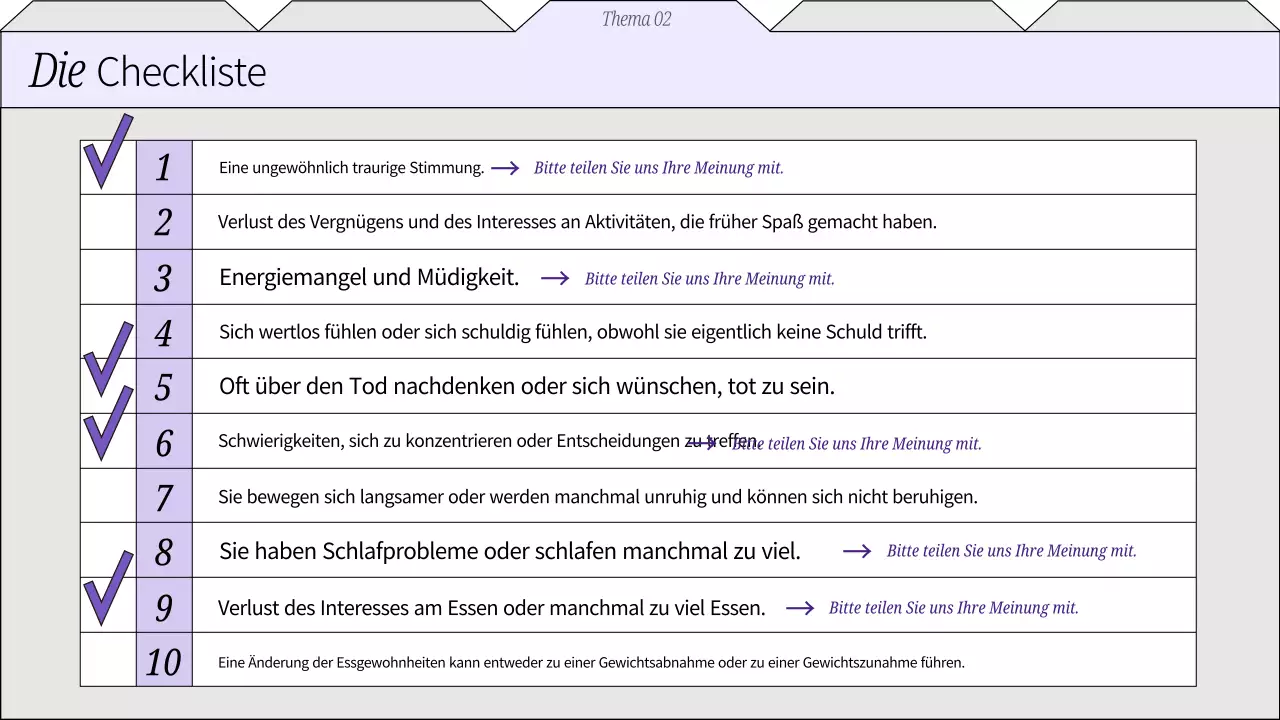This screenshot has height=720, width=1280.
Task: Check the box beside item 7
Action: coord(107,495)
